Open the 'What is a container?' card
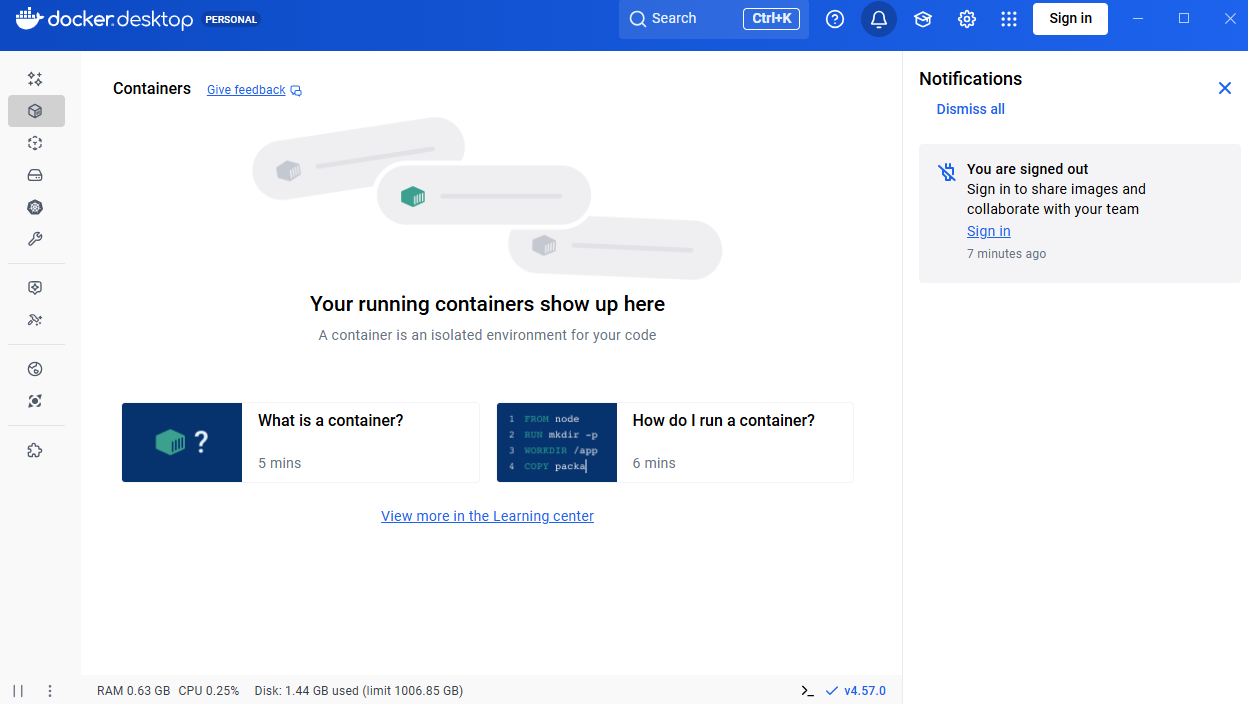This screenshot has height=704, width=1248. pyautogui.click(x=300, y=442)
